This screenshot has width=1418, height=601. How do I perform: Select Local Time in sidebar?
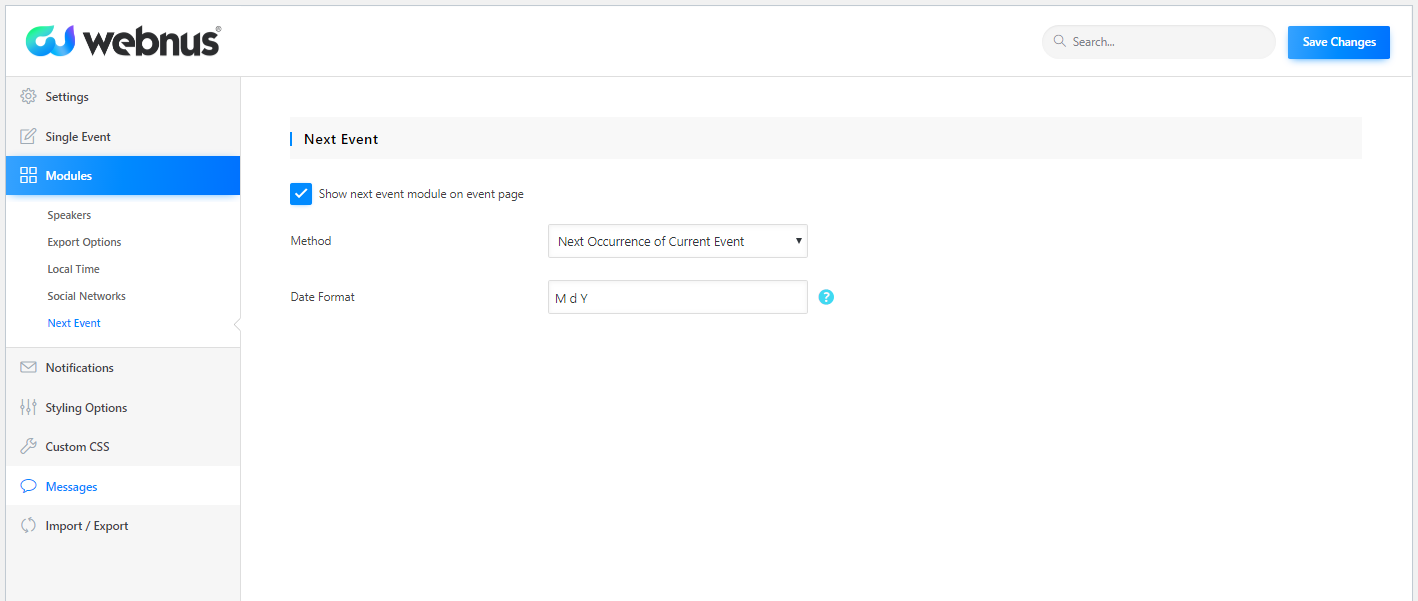[x=73, y=269]
